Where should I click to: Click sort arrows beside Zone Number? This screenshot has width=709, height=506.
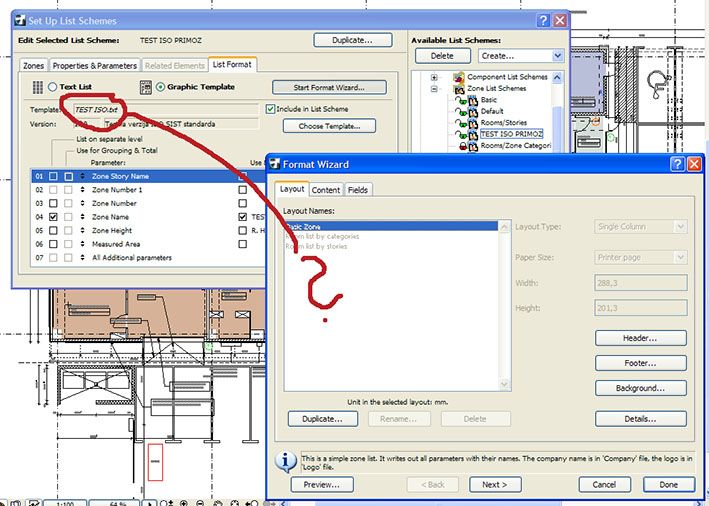(x=82, y=203)
